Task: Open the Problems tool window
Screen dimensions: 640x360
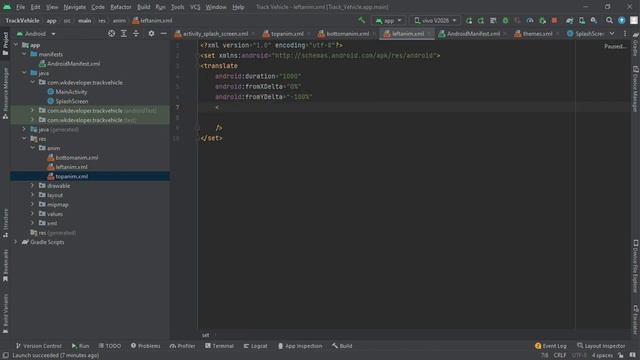Action: point(145,346)
